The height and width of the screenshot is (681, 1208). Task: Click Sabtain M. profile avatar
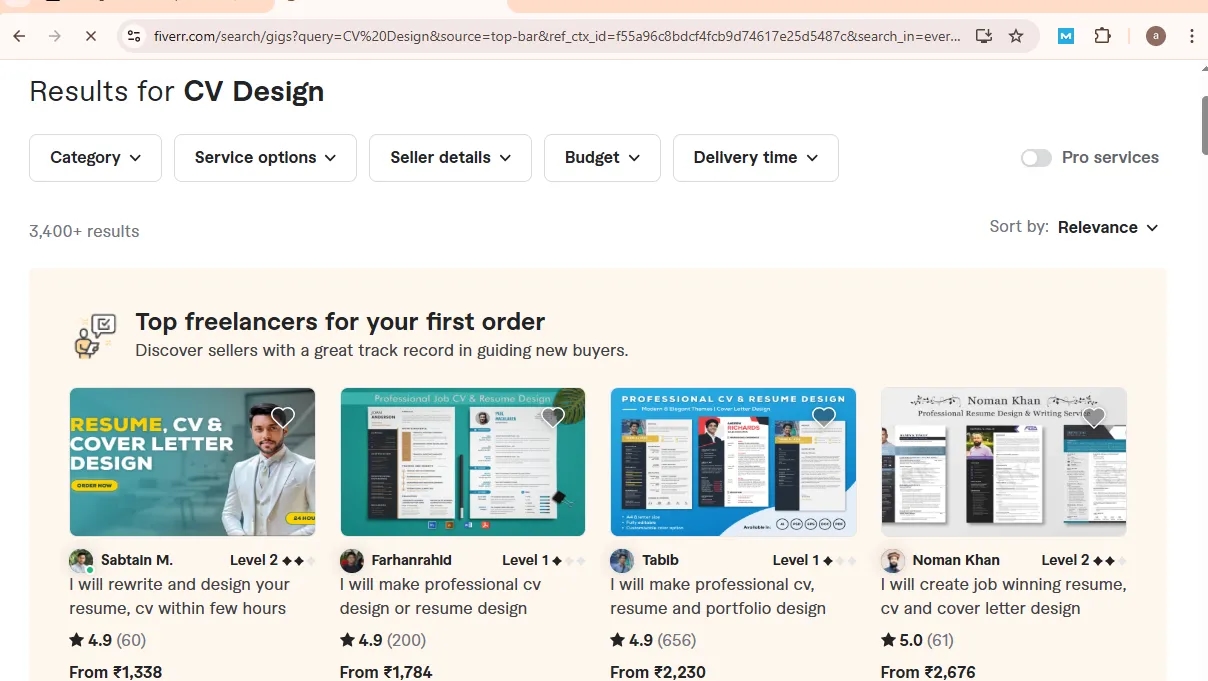tap(81, 560)
